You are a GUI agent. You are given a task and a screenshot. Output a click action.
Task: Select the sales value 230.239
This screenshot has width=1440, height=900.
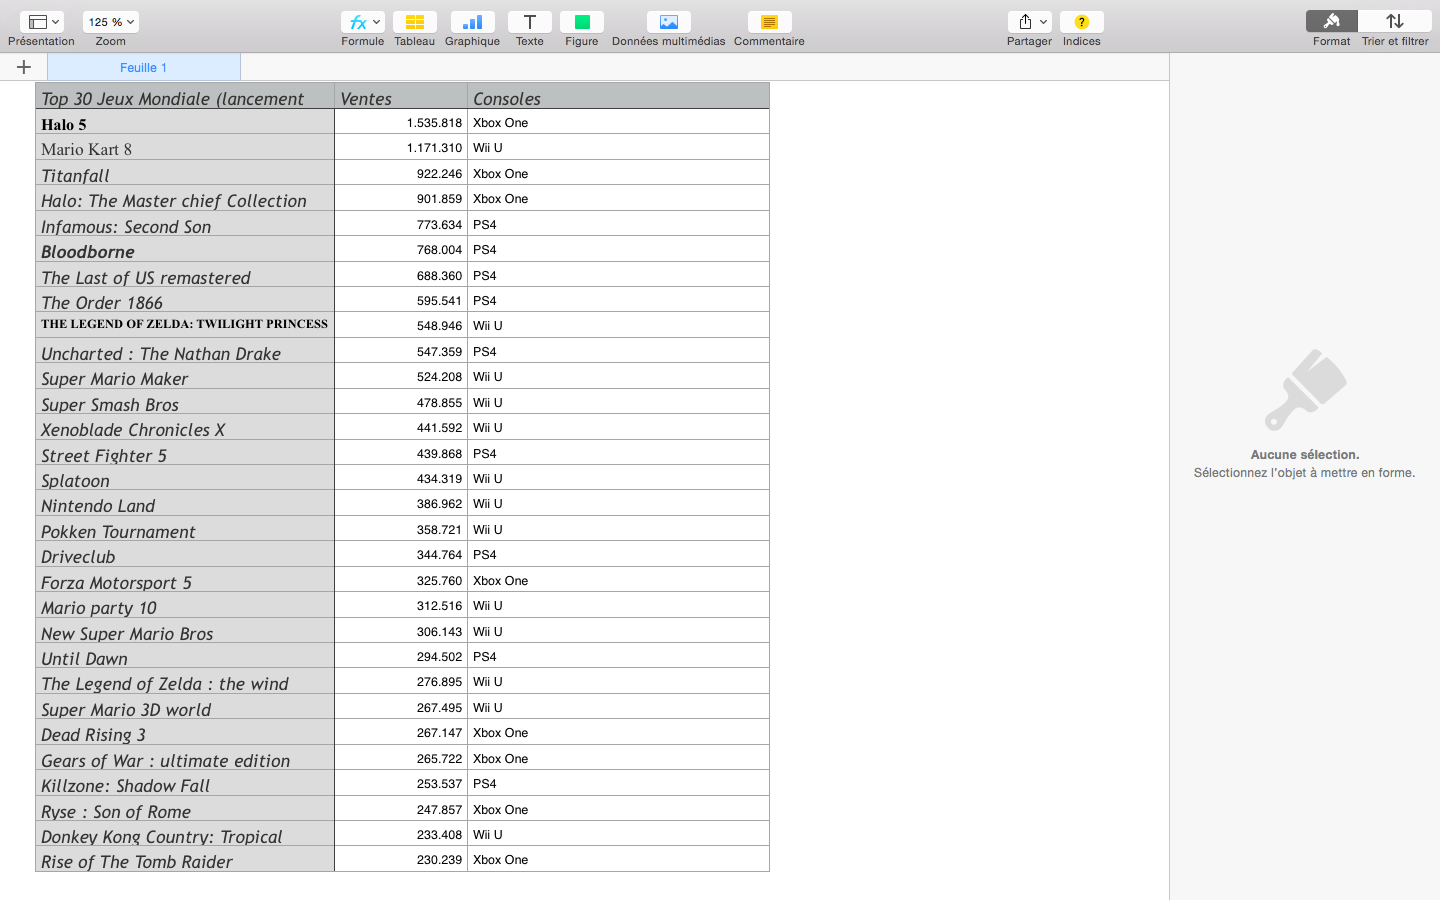point(401,859)
